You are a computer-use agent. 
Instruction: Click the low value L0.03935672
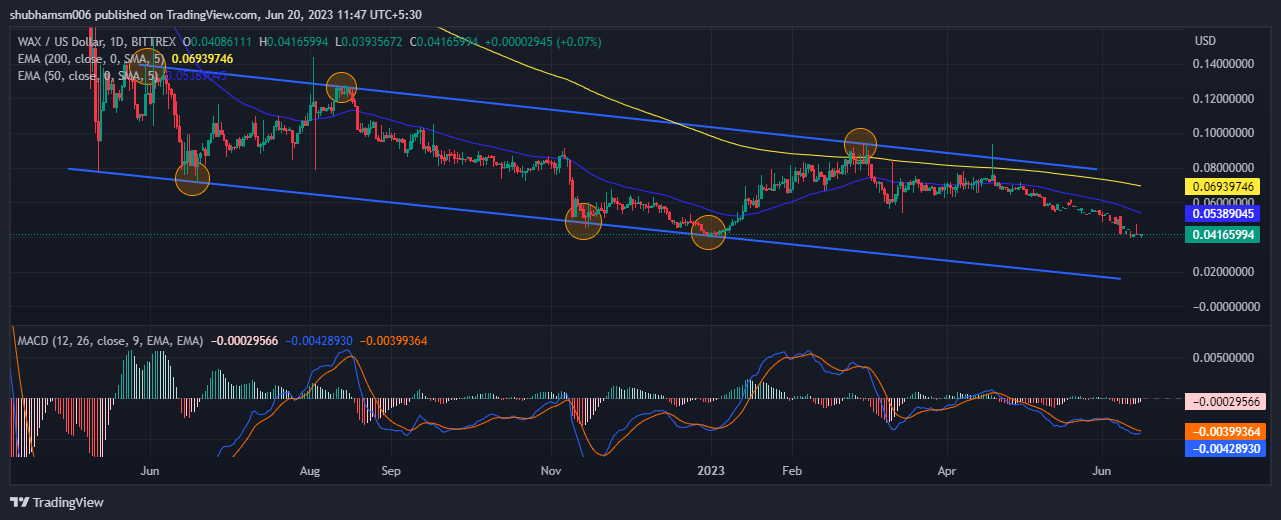370,43
